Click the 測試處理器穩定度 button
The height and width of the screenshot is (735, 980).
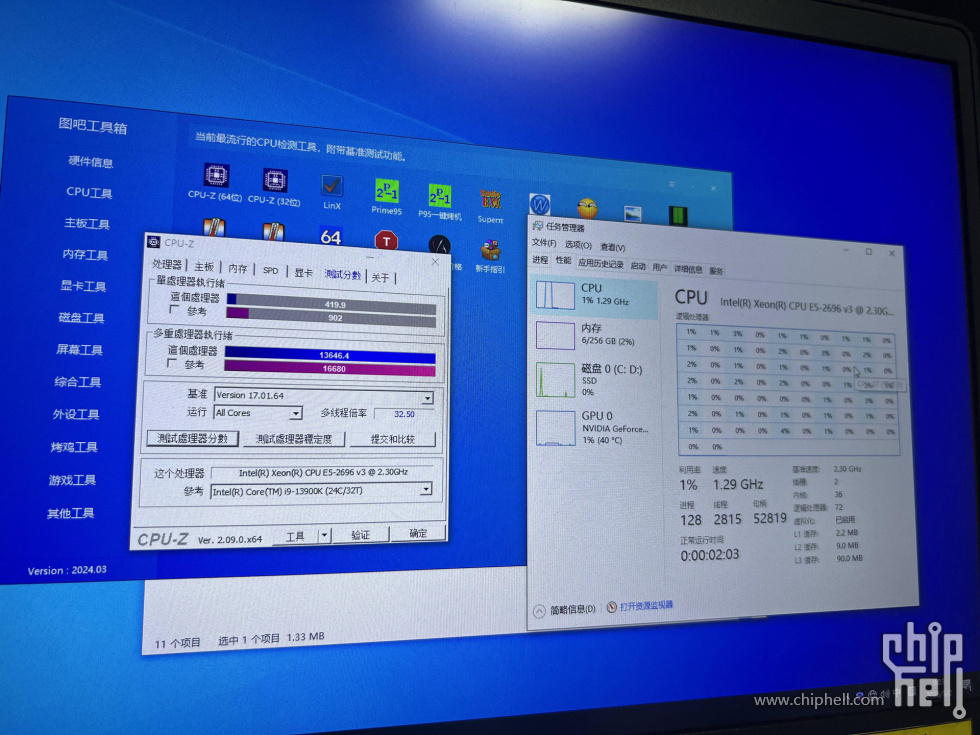(294, 439)
